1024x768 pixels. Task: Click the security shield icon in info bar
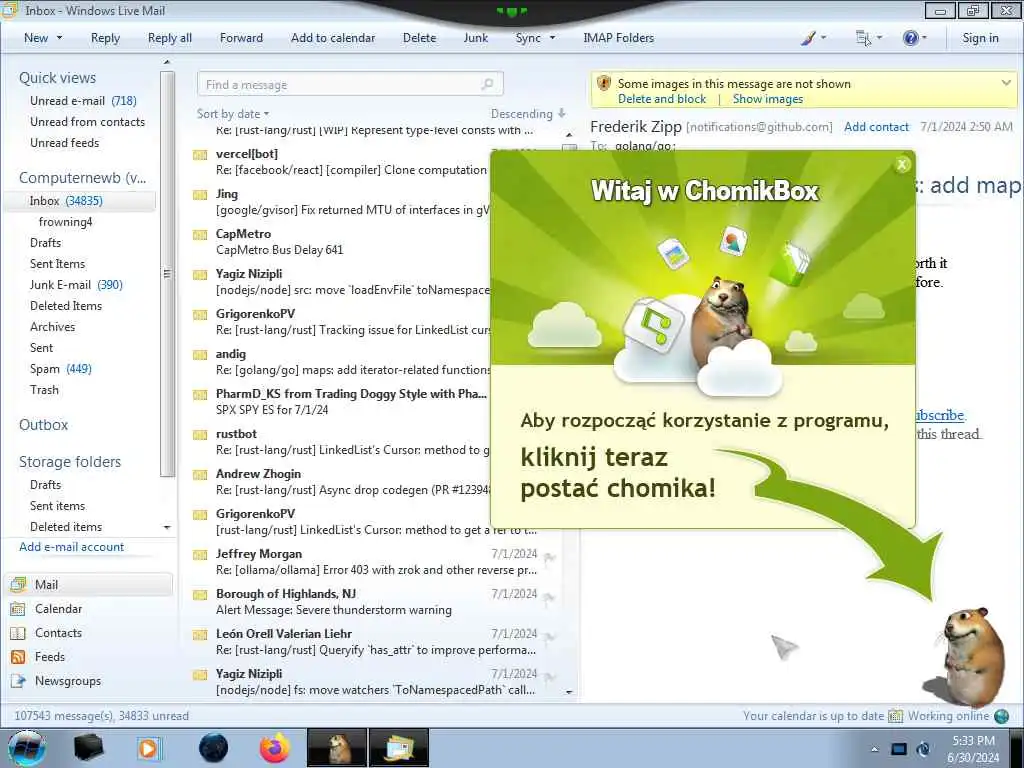pyautogui.click(x=604, y=84)
